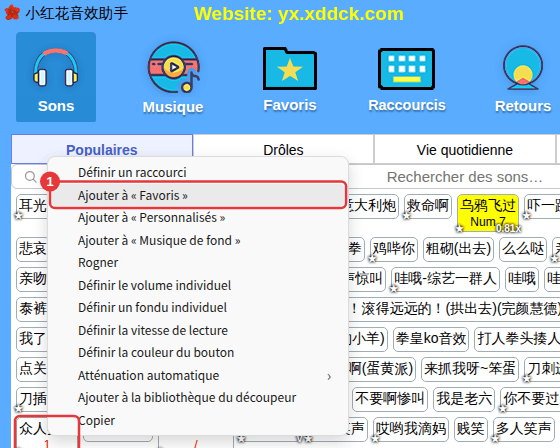560x448 pixels.
Task: Click the Rechercher des sons search field
Action: coord(464,177)
